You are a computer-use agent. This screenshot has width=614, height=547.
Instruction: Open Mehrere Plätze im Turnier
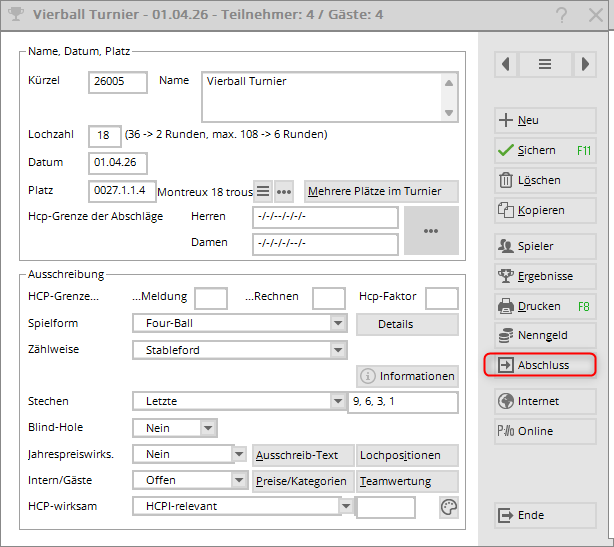pos(381,191)
